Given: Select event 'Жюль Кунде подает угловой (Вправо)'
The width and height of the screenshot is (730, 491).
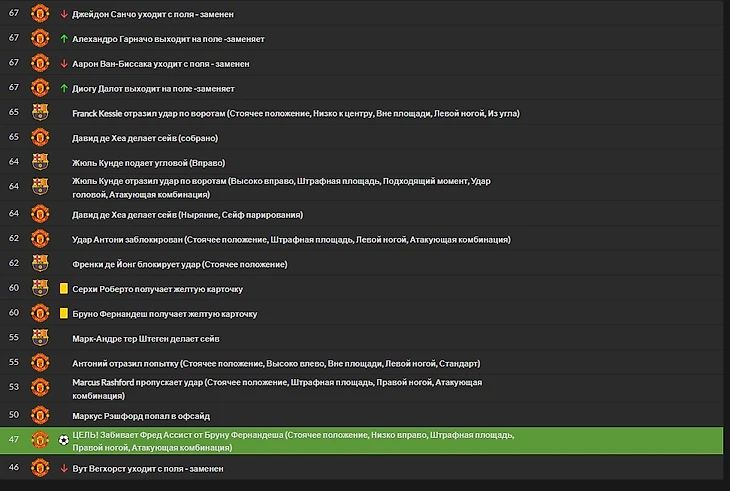Looking at the screenshot, I should pos(149,163).
